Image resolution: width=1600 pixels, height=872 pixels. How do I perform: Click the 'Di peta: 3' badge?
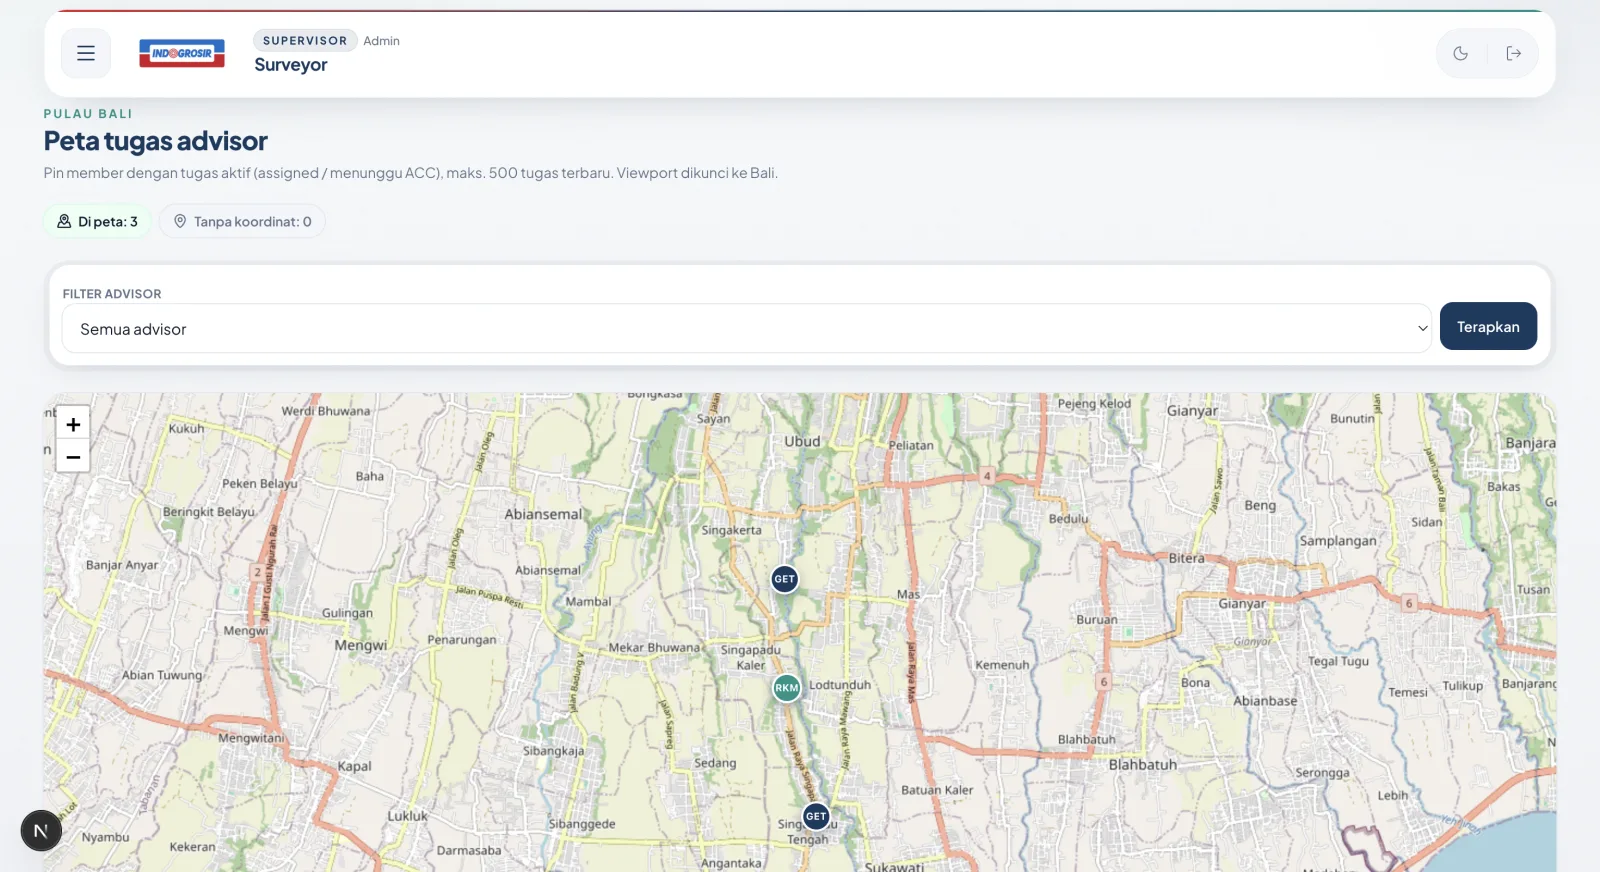tap(97, 222)
